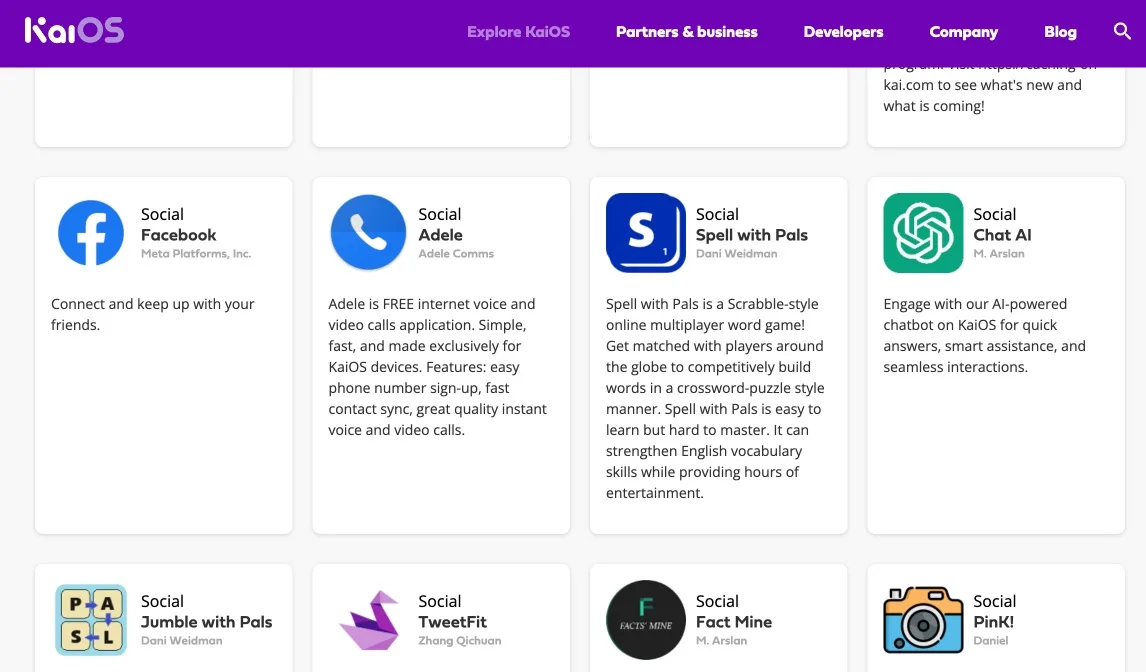Click the Facebook app icon

91,233
